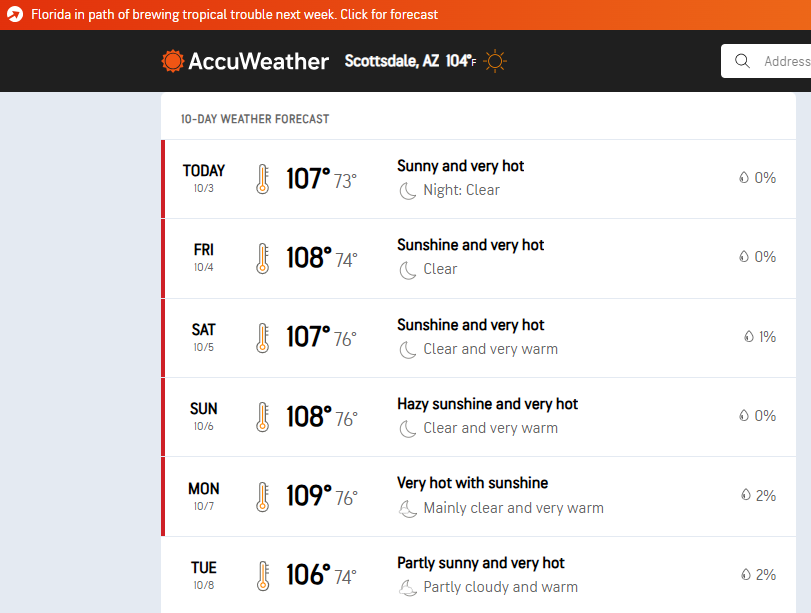
Task: Click Tuesday's partly cloudy night icon
Action: tap(408, 587)
